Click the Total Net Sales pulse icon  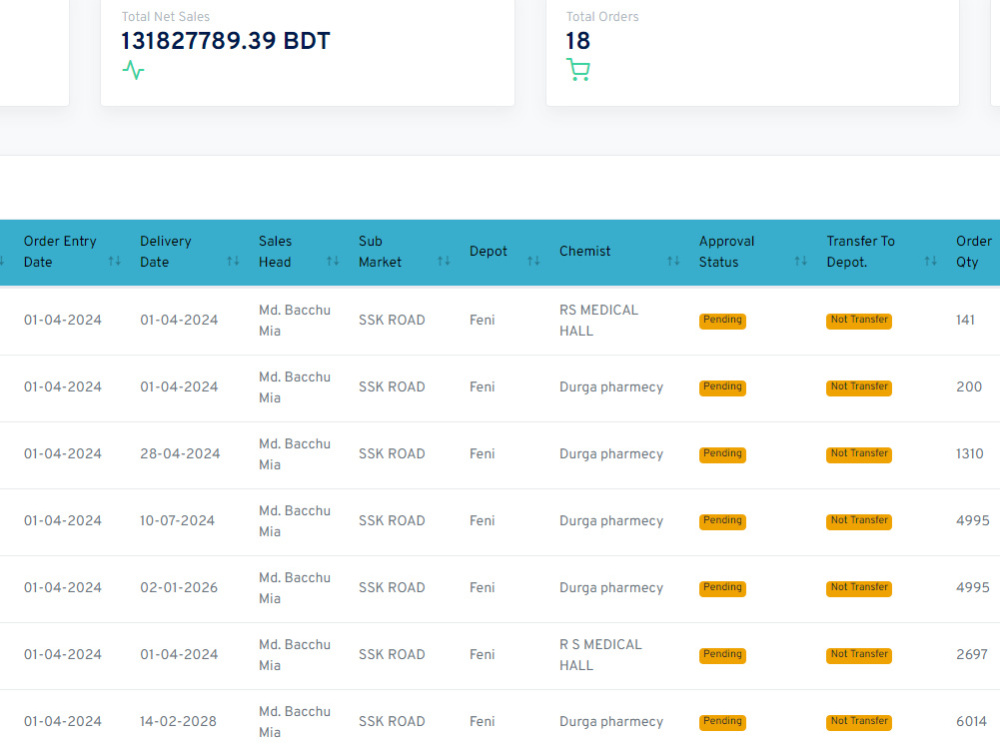pyautogui.click(x=133, y=70)
